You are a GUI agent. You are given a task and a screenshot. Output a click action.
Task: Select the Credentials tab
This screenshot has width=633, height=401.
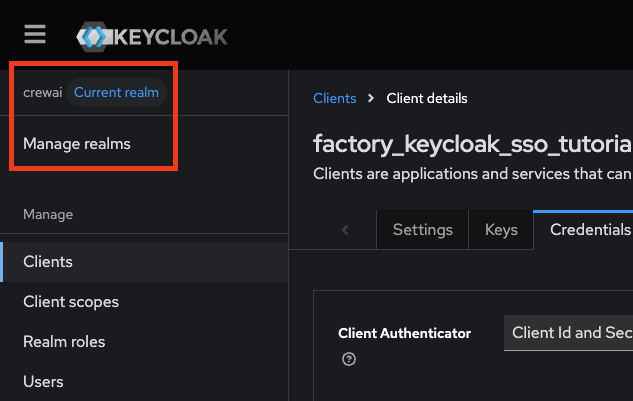point(583,230)
